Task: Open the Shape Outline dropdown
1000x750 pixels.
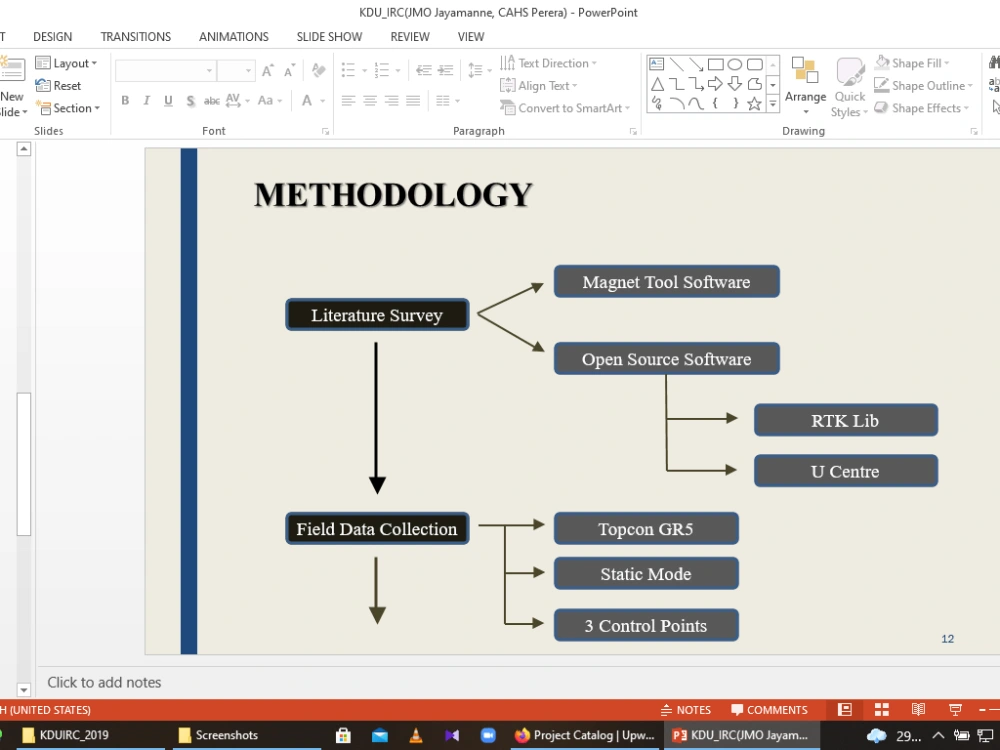Action: (923, 85)
